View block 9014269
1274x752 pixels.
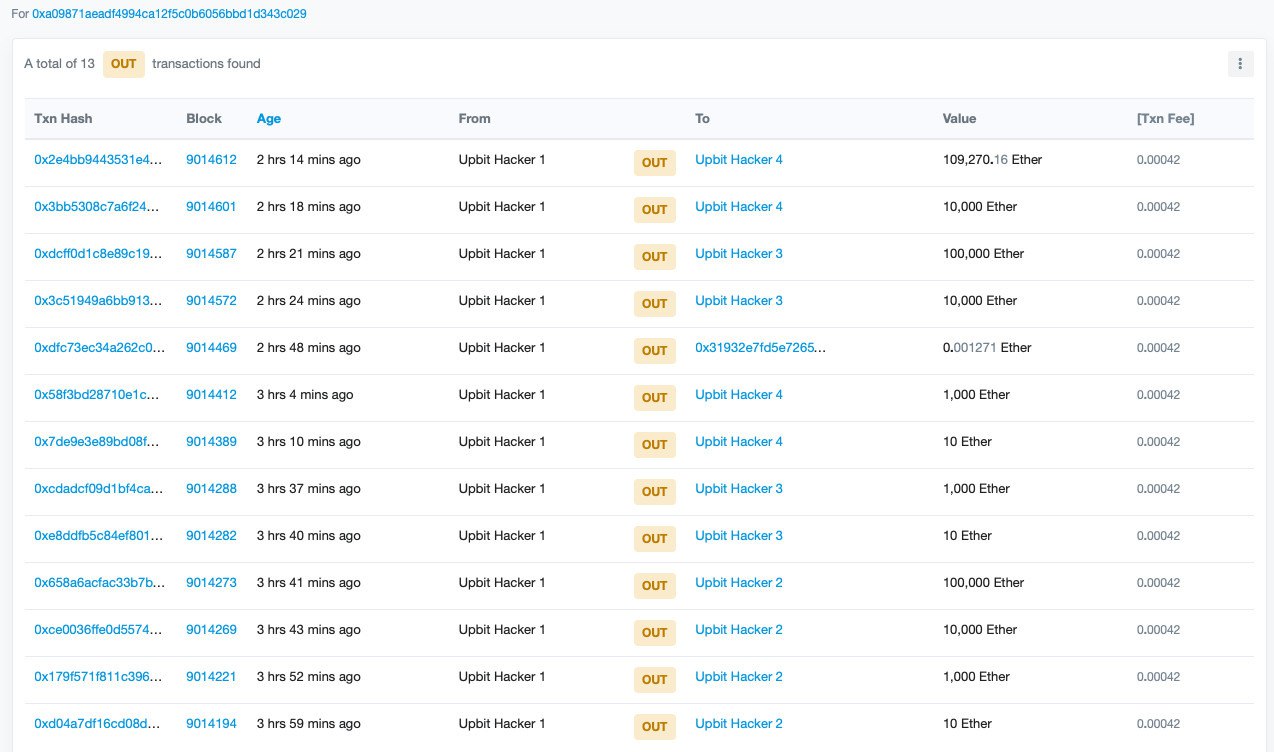(x=211, y=629)
